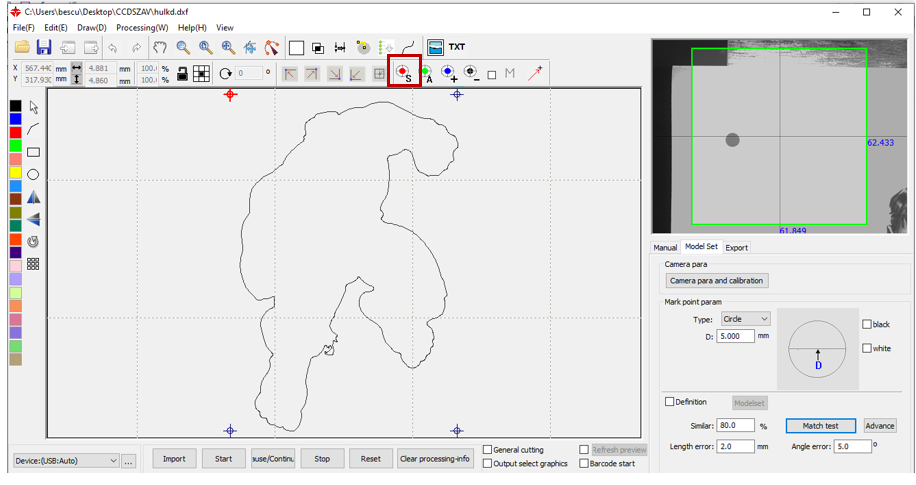Click the M toolbar icon
The width and height of the screenshot is (916, 485).
click(510, 74)
